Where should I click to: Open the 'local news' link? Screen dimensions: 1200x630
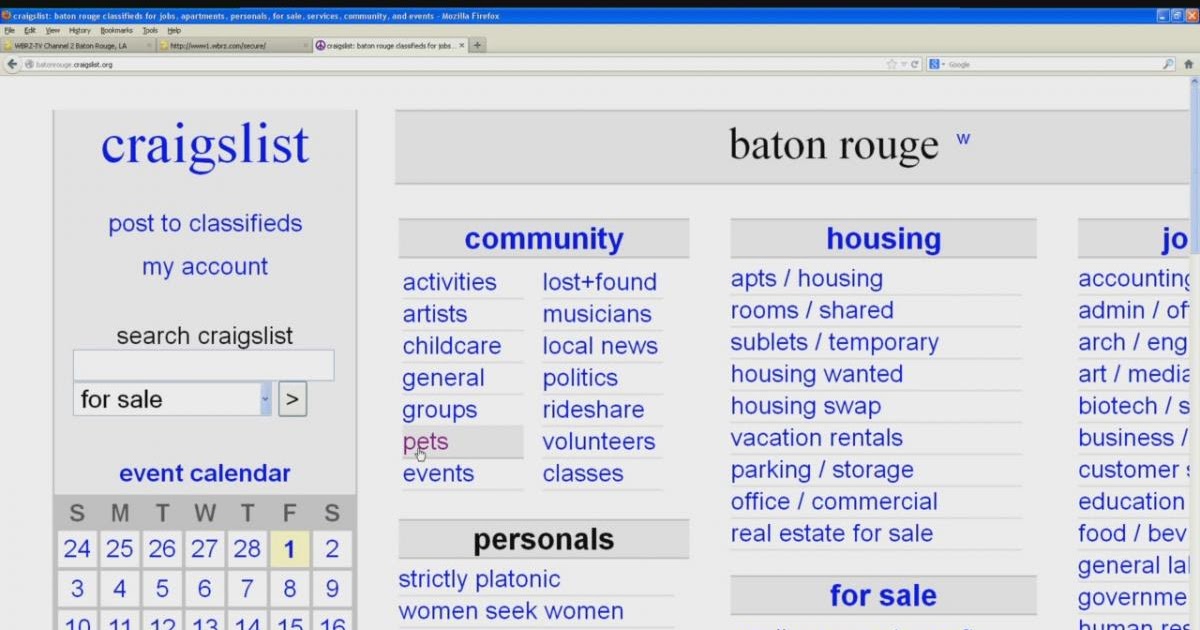click(x=600, y=346)
